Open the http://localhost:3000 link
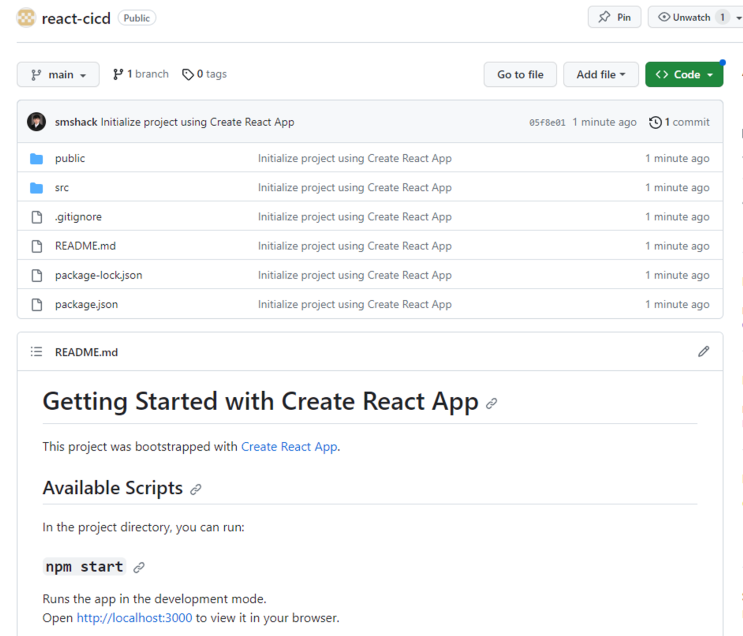743x636 pixels. coord(135,618)
